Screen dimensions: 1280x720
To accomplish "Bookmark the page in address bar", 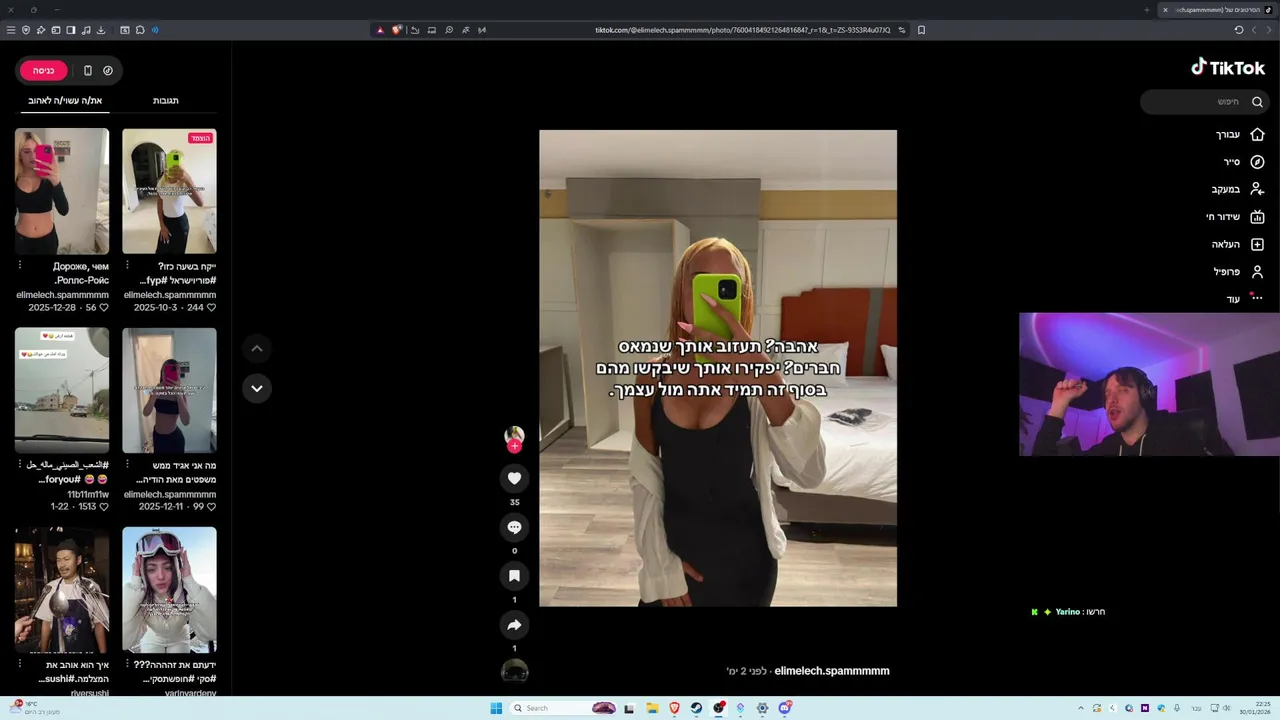I will 921,30.
